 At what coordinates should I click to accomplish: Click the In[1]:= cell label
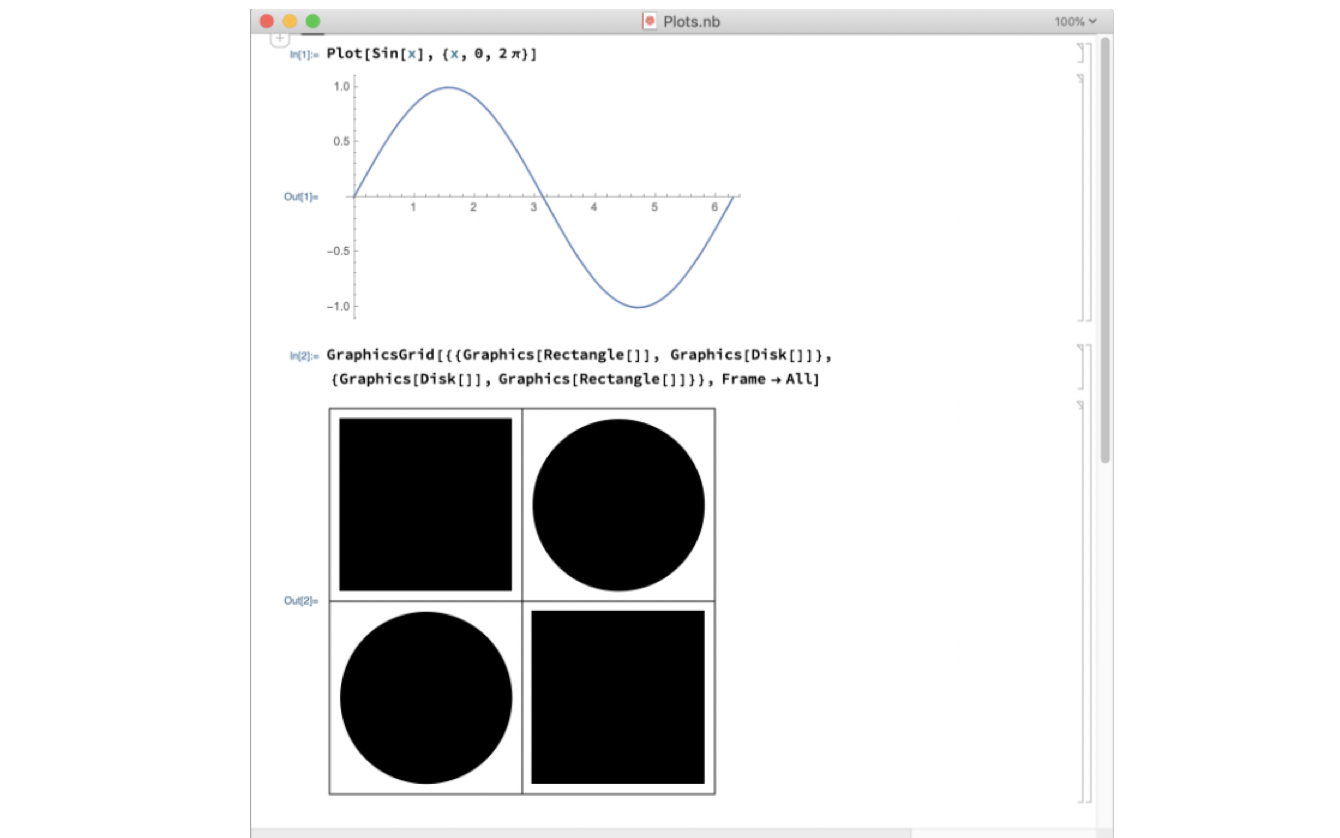[x=303, y=55]
